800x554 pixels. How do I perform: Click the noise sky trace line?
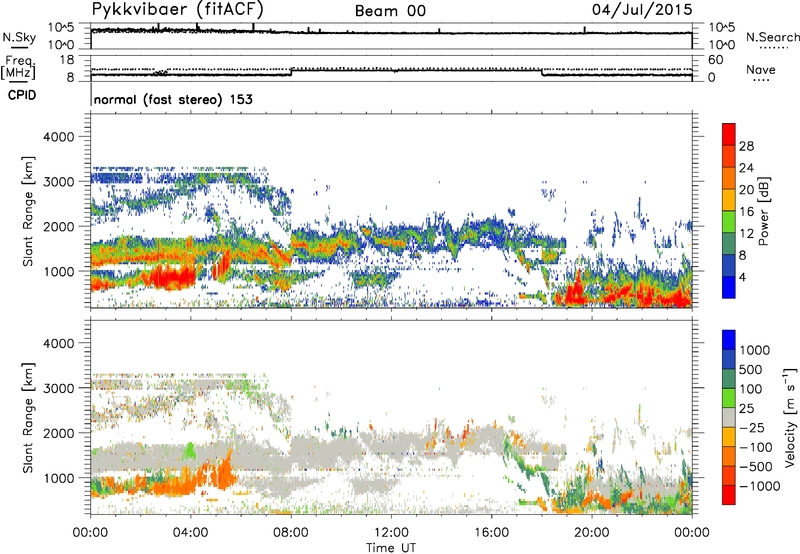(391, 33)
